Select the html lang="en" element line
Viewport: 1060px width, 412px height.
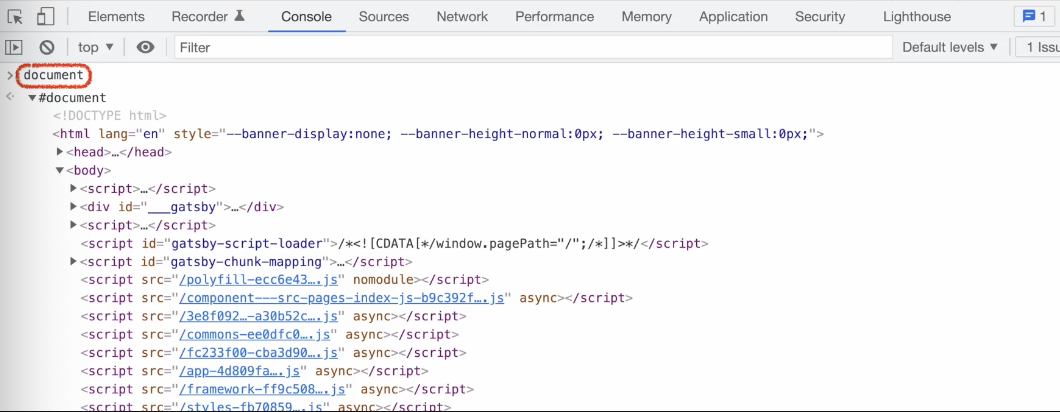coord(439,134)
